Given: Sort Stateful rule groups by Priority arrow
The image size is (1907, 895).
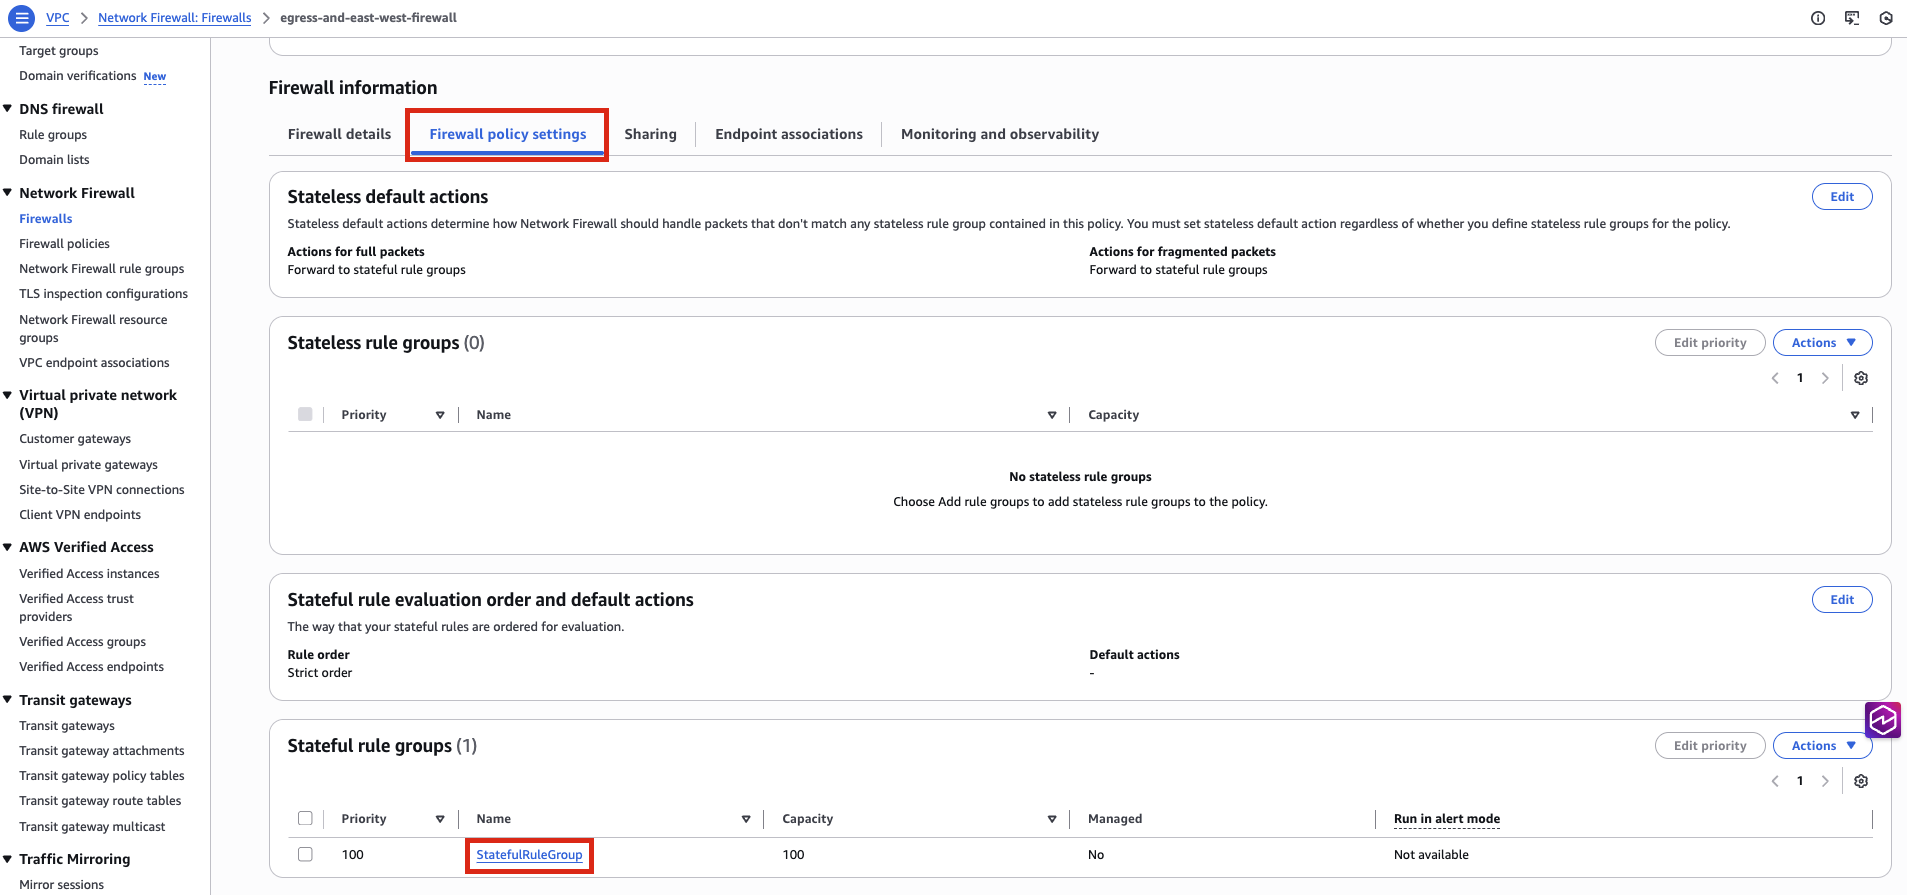Looking at the screenshot, I should pyautogui.click(x=440, y=819).
